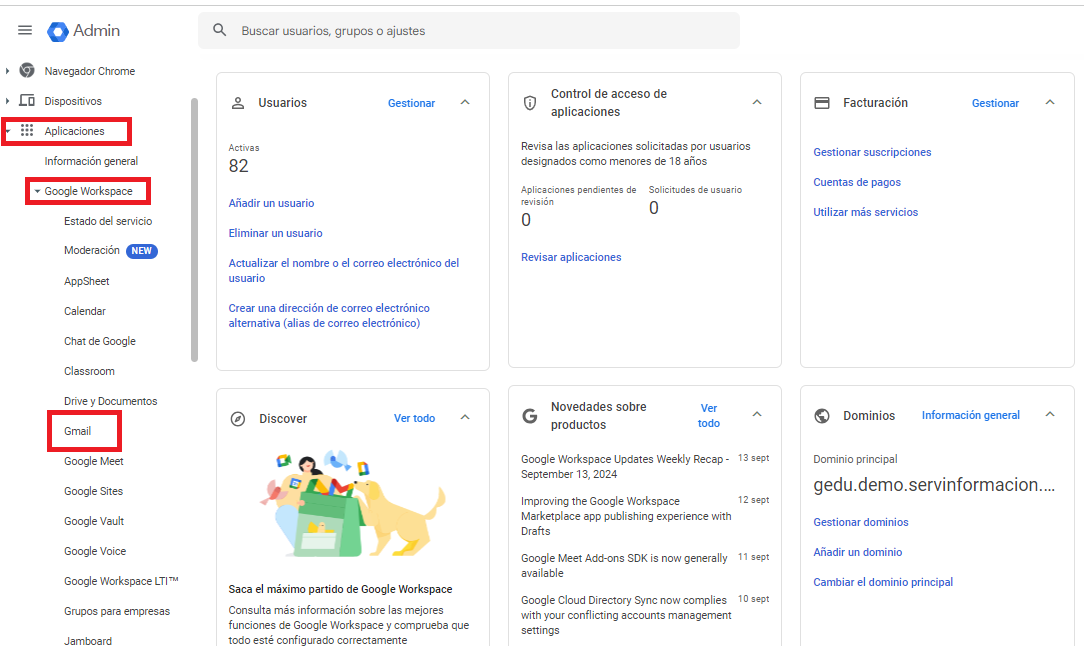Collapse the Novedades sobre productos card
Image resolution: width=1084 pixels, height=646 pixels.
tap(757, 414)
